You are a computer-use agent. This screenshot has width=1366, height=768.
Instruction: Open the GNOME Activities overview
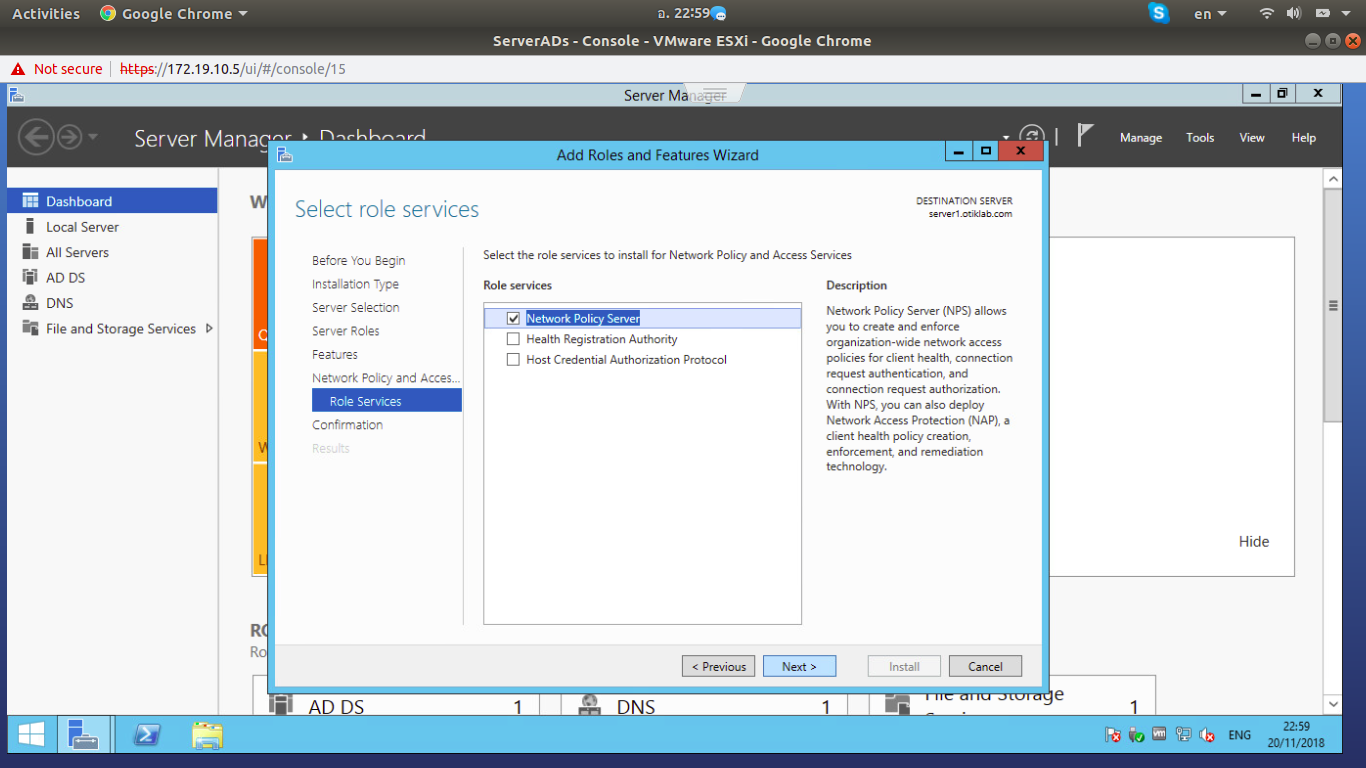tap(46, 14)
